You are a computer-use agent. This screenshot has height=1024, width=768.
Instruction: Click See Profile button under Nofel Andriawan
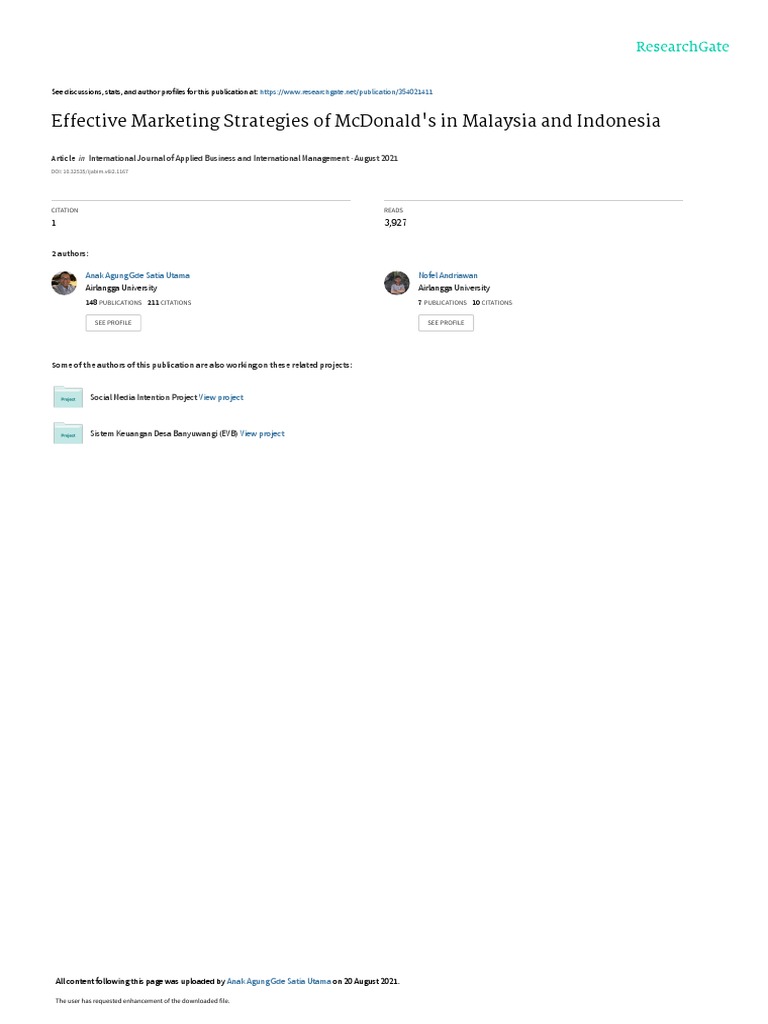446,323
